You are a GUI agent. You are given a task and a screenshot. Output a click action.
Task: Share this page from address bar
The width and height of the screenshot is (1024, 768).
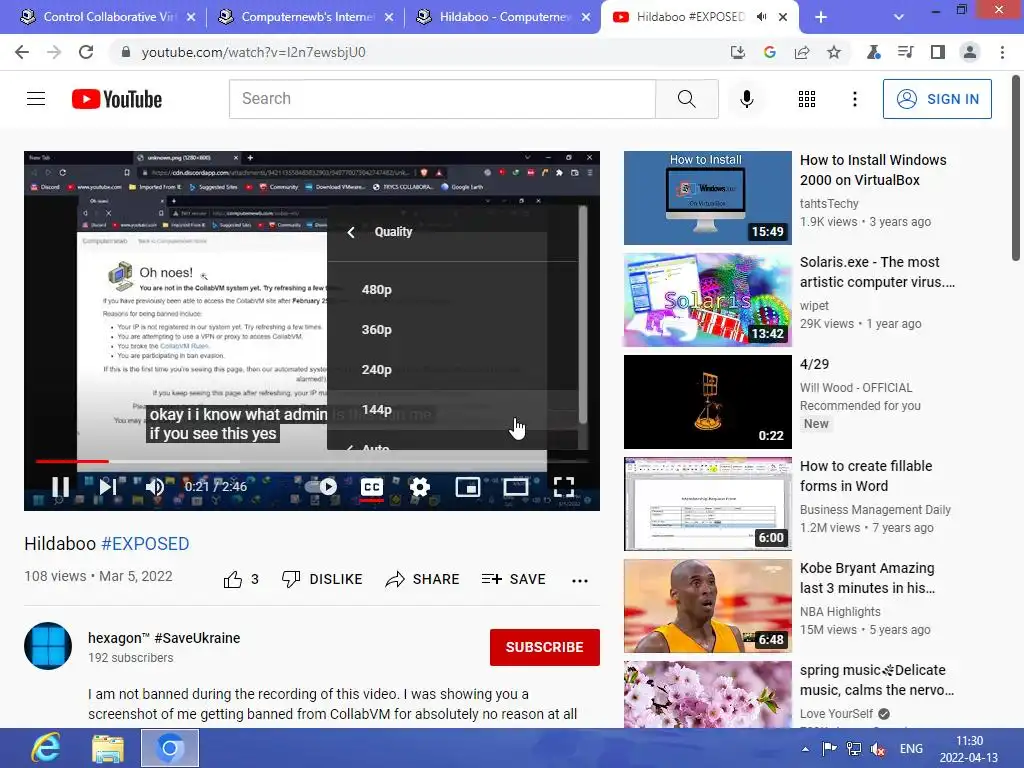click(x=802, y=52)
